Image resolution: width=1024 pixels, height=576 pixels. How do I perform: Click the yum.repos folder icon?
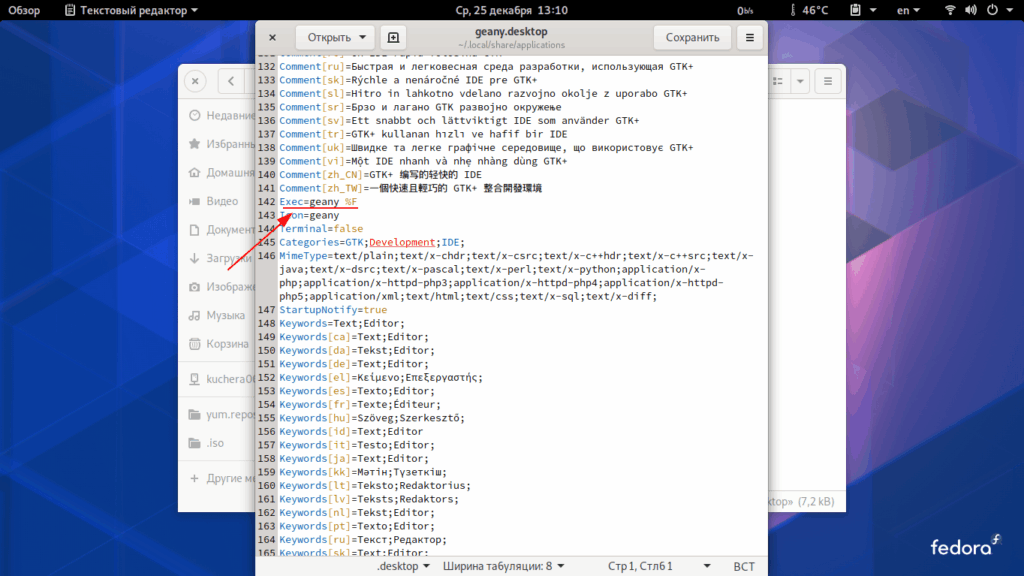click(x=195, y=414)
